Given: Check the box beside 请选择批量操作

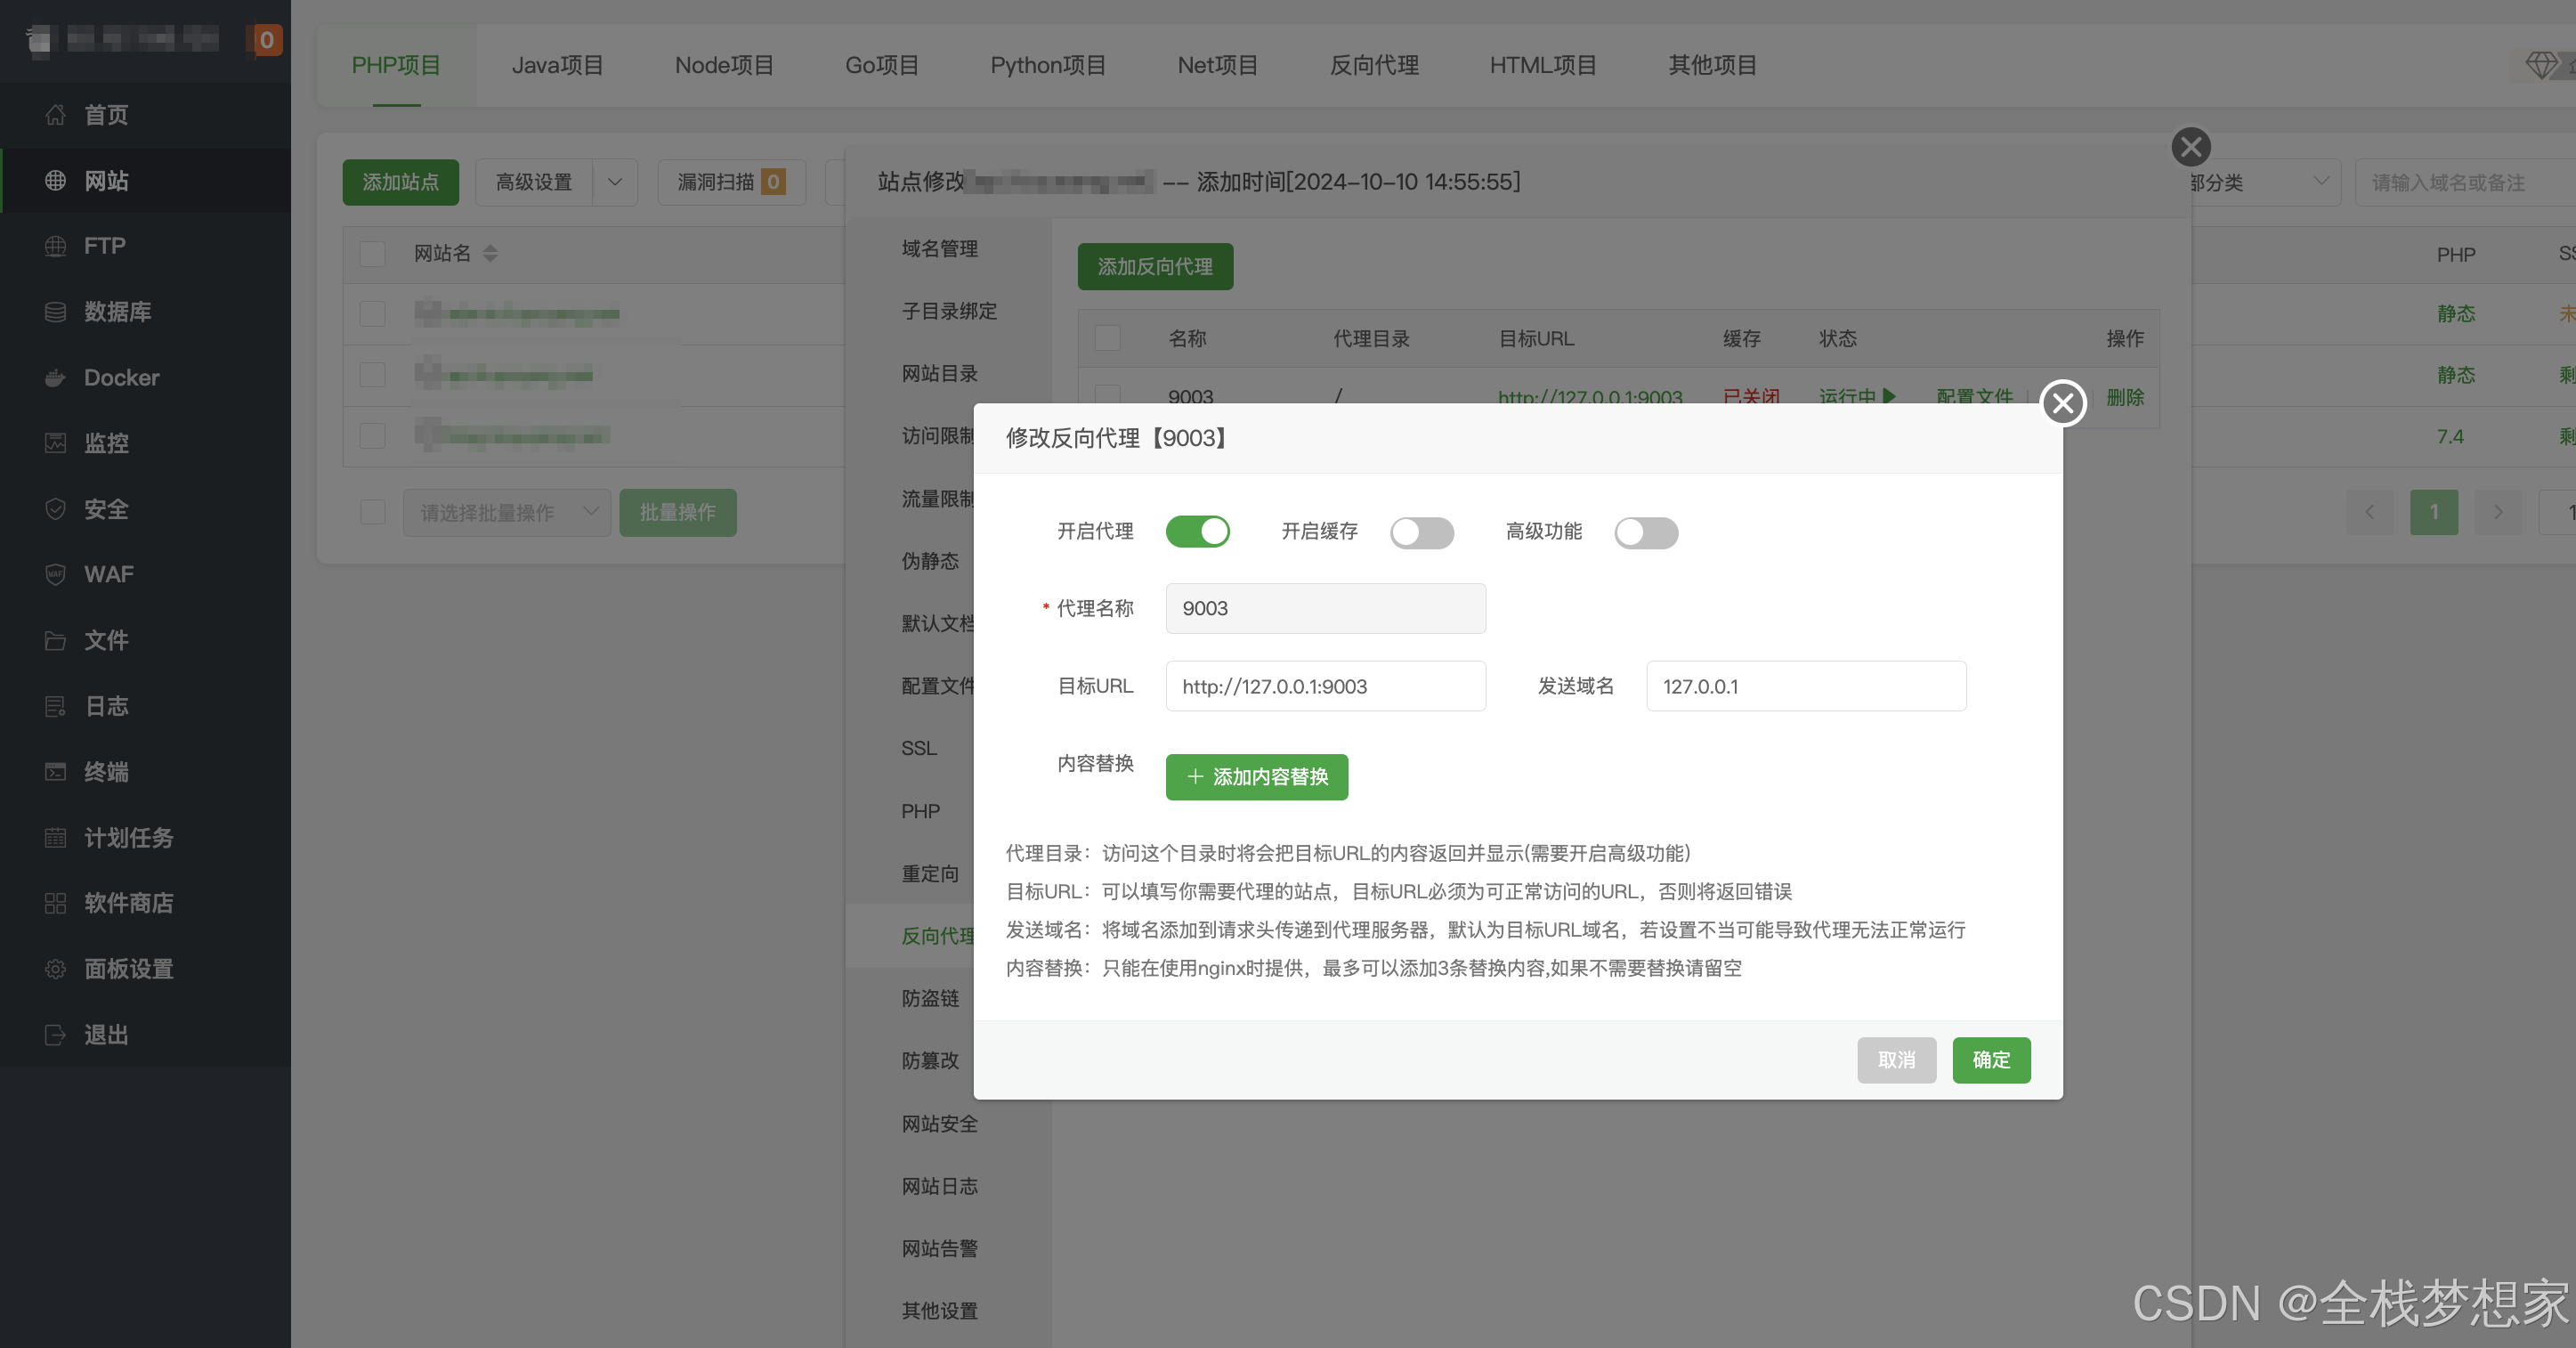Looking at the screenshot, I should 372,512.
